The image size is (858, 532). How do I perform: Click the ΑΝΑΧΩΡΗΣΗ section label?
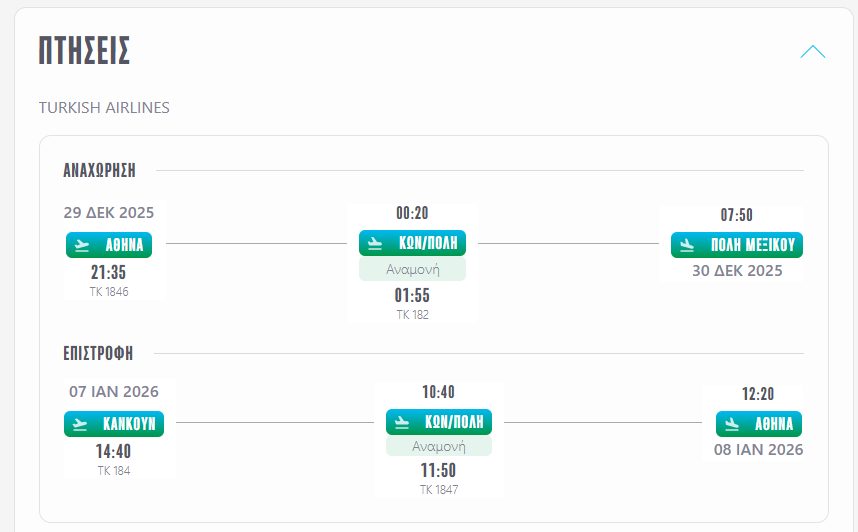pos(99,170)
